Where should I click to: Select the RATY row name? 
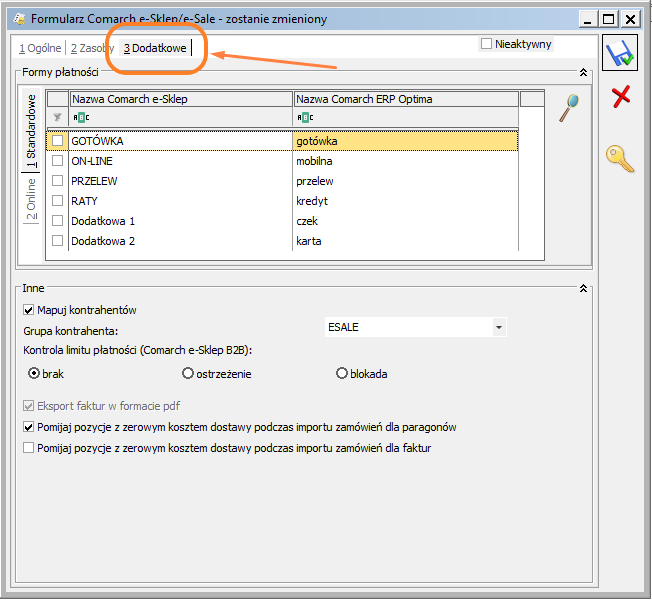pyautogui.click(x=84, y=201)
